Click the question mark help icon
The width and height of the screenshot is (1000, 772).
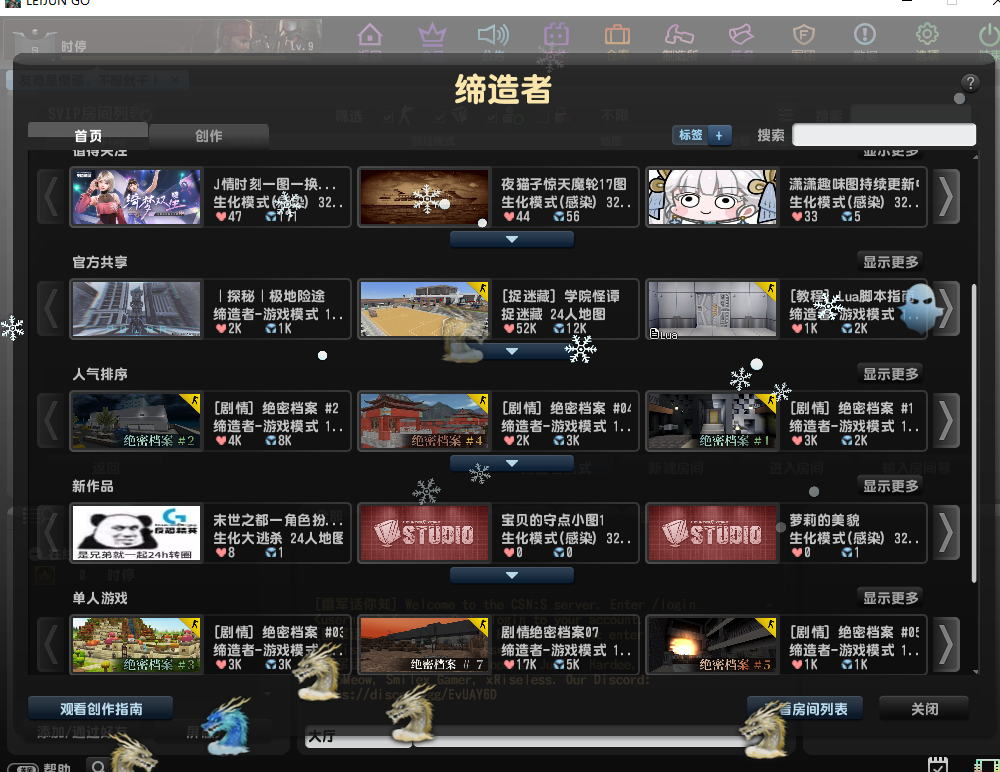(969, 83)
